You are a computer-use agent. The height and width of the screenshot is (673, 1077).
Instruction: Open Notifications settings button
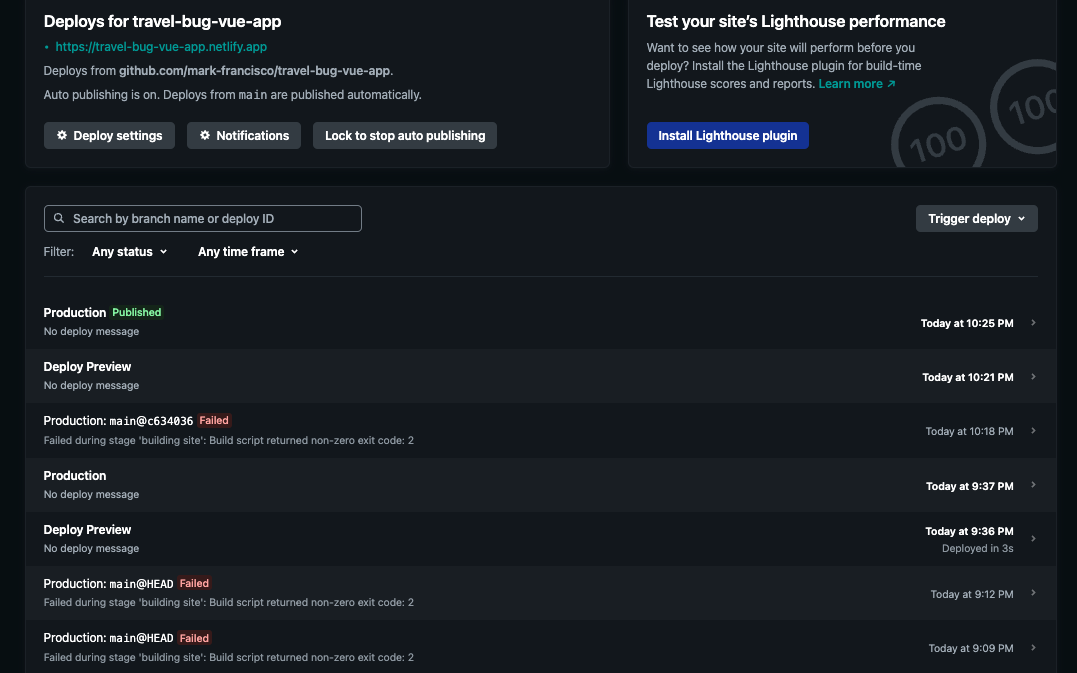pos(244,136)
